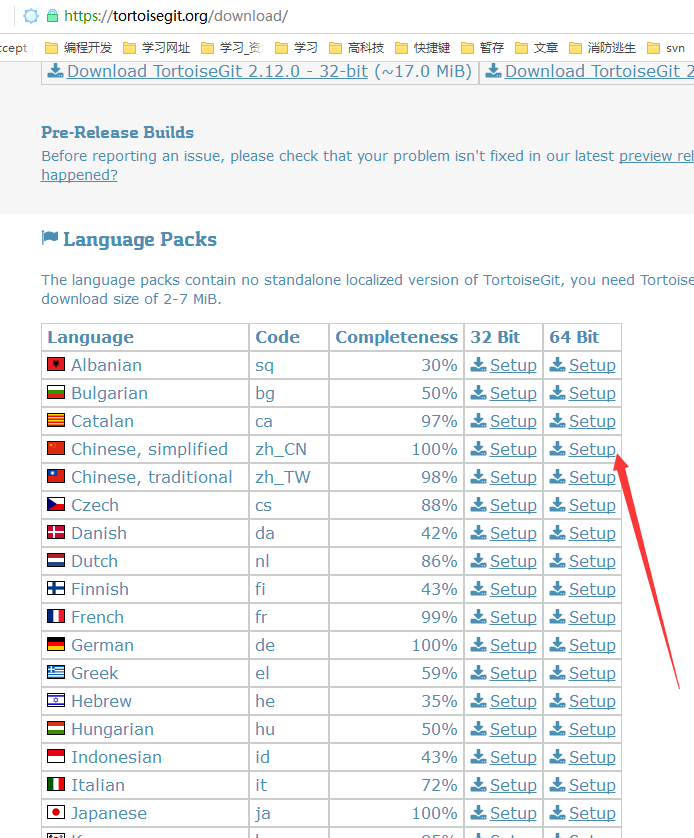This screenshot has height=838, width=694.
Task: Click the Dutch language name
Action: point(95,561)
